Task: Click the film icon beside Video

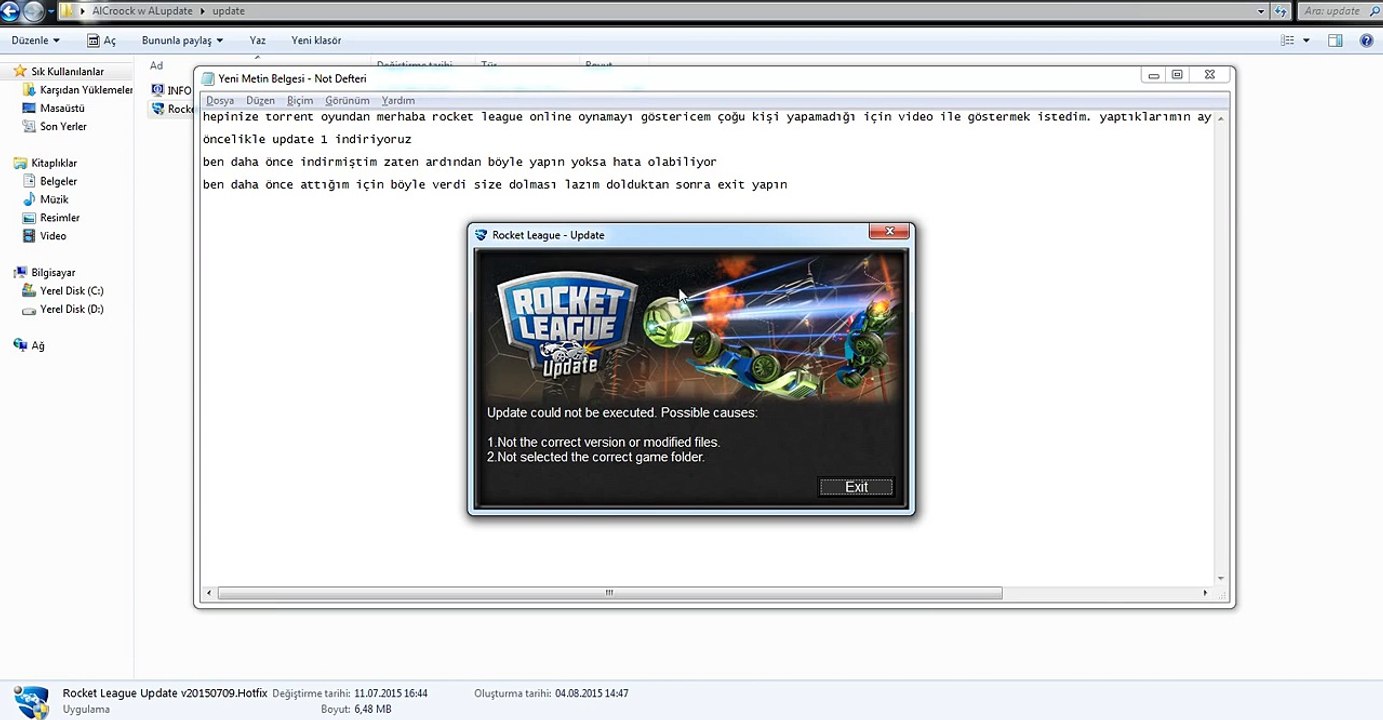Action: pos(30,236)
